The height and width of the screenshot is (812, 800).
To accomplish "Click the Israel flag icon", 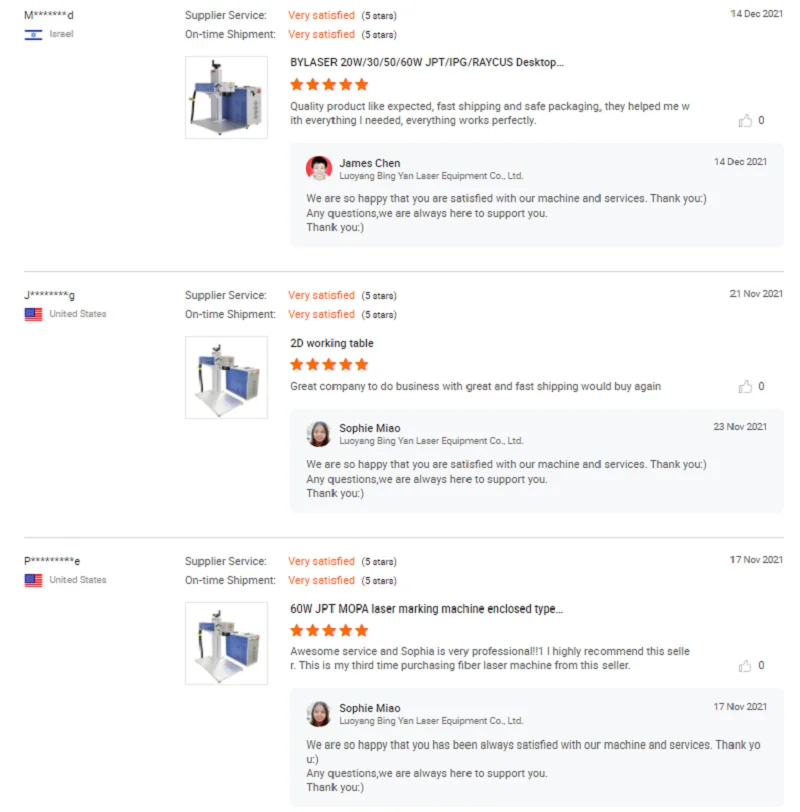I will (x=33, y=35).
